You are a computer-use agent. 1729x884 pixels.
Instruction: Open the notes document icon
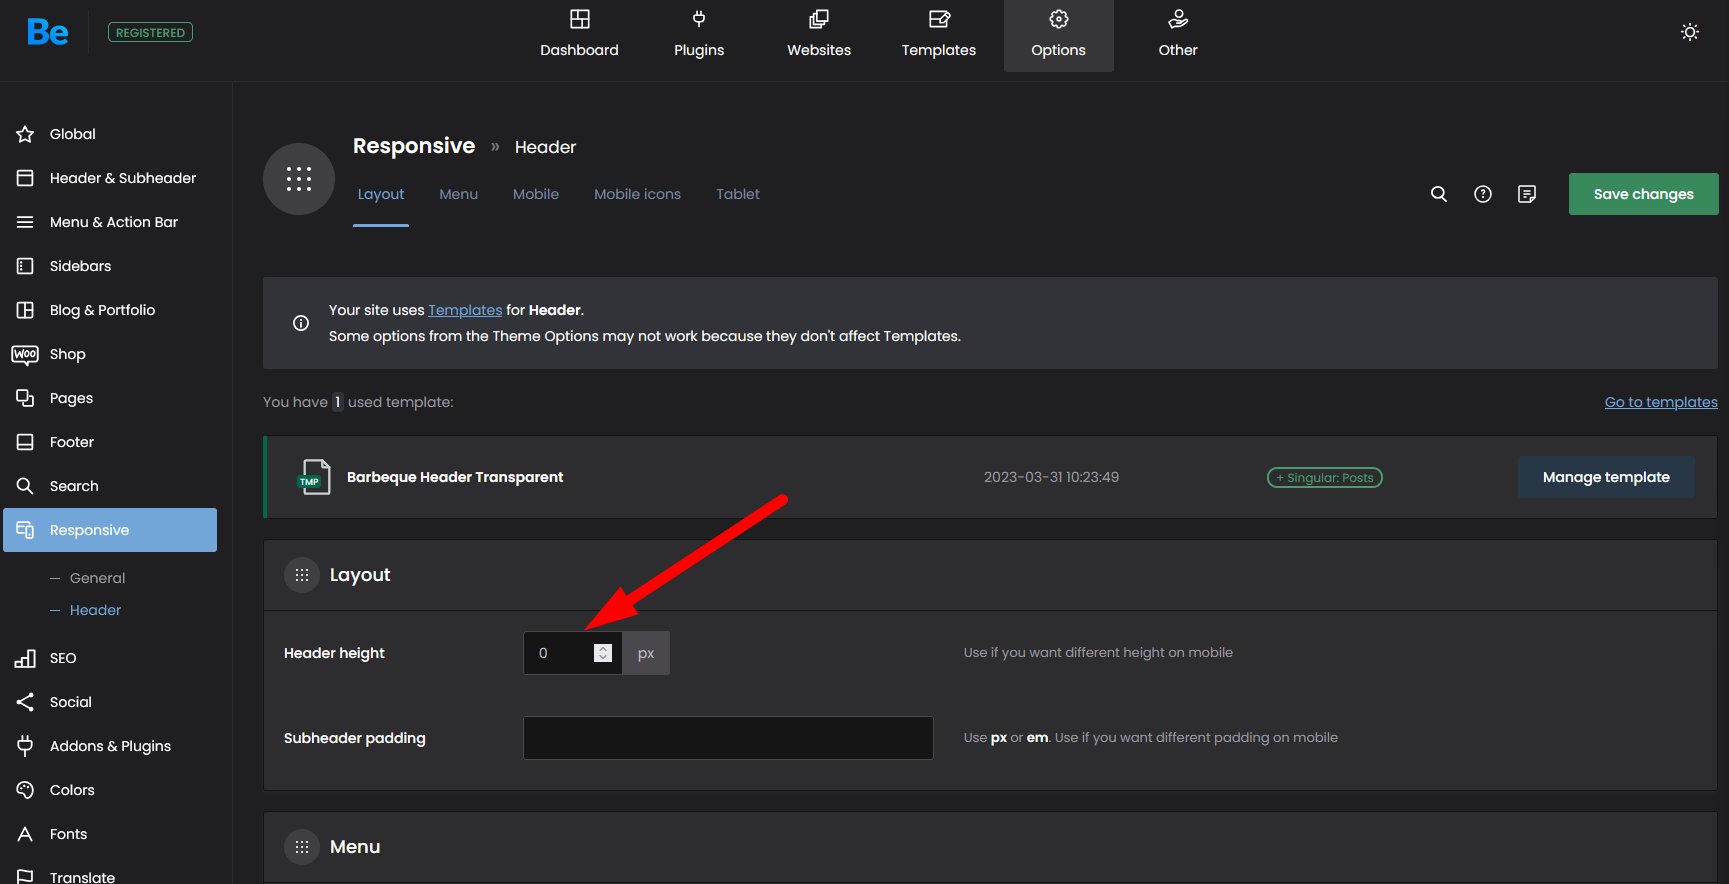pyautogui.click(x=1527, y=194)
